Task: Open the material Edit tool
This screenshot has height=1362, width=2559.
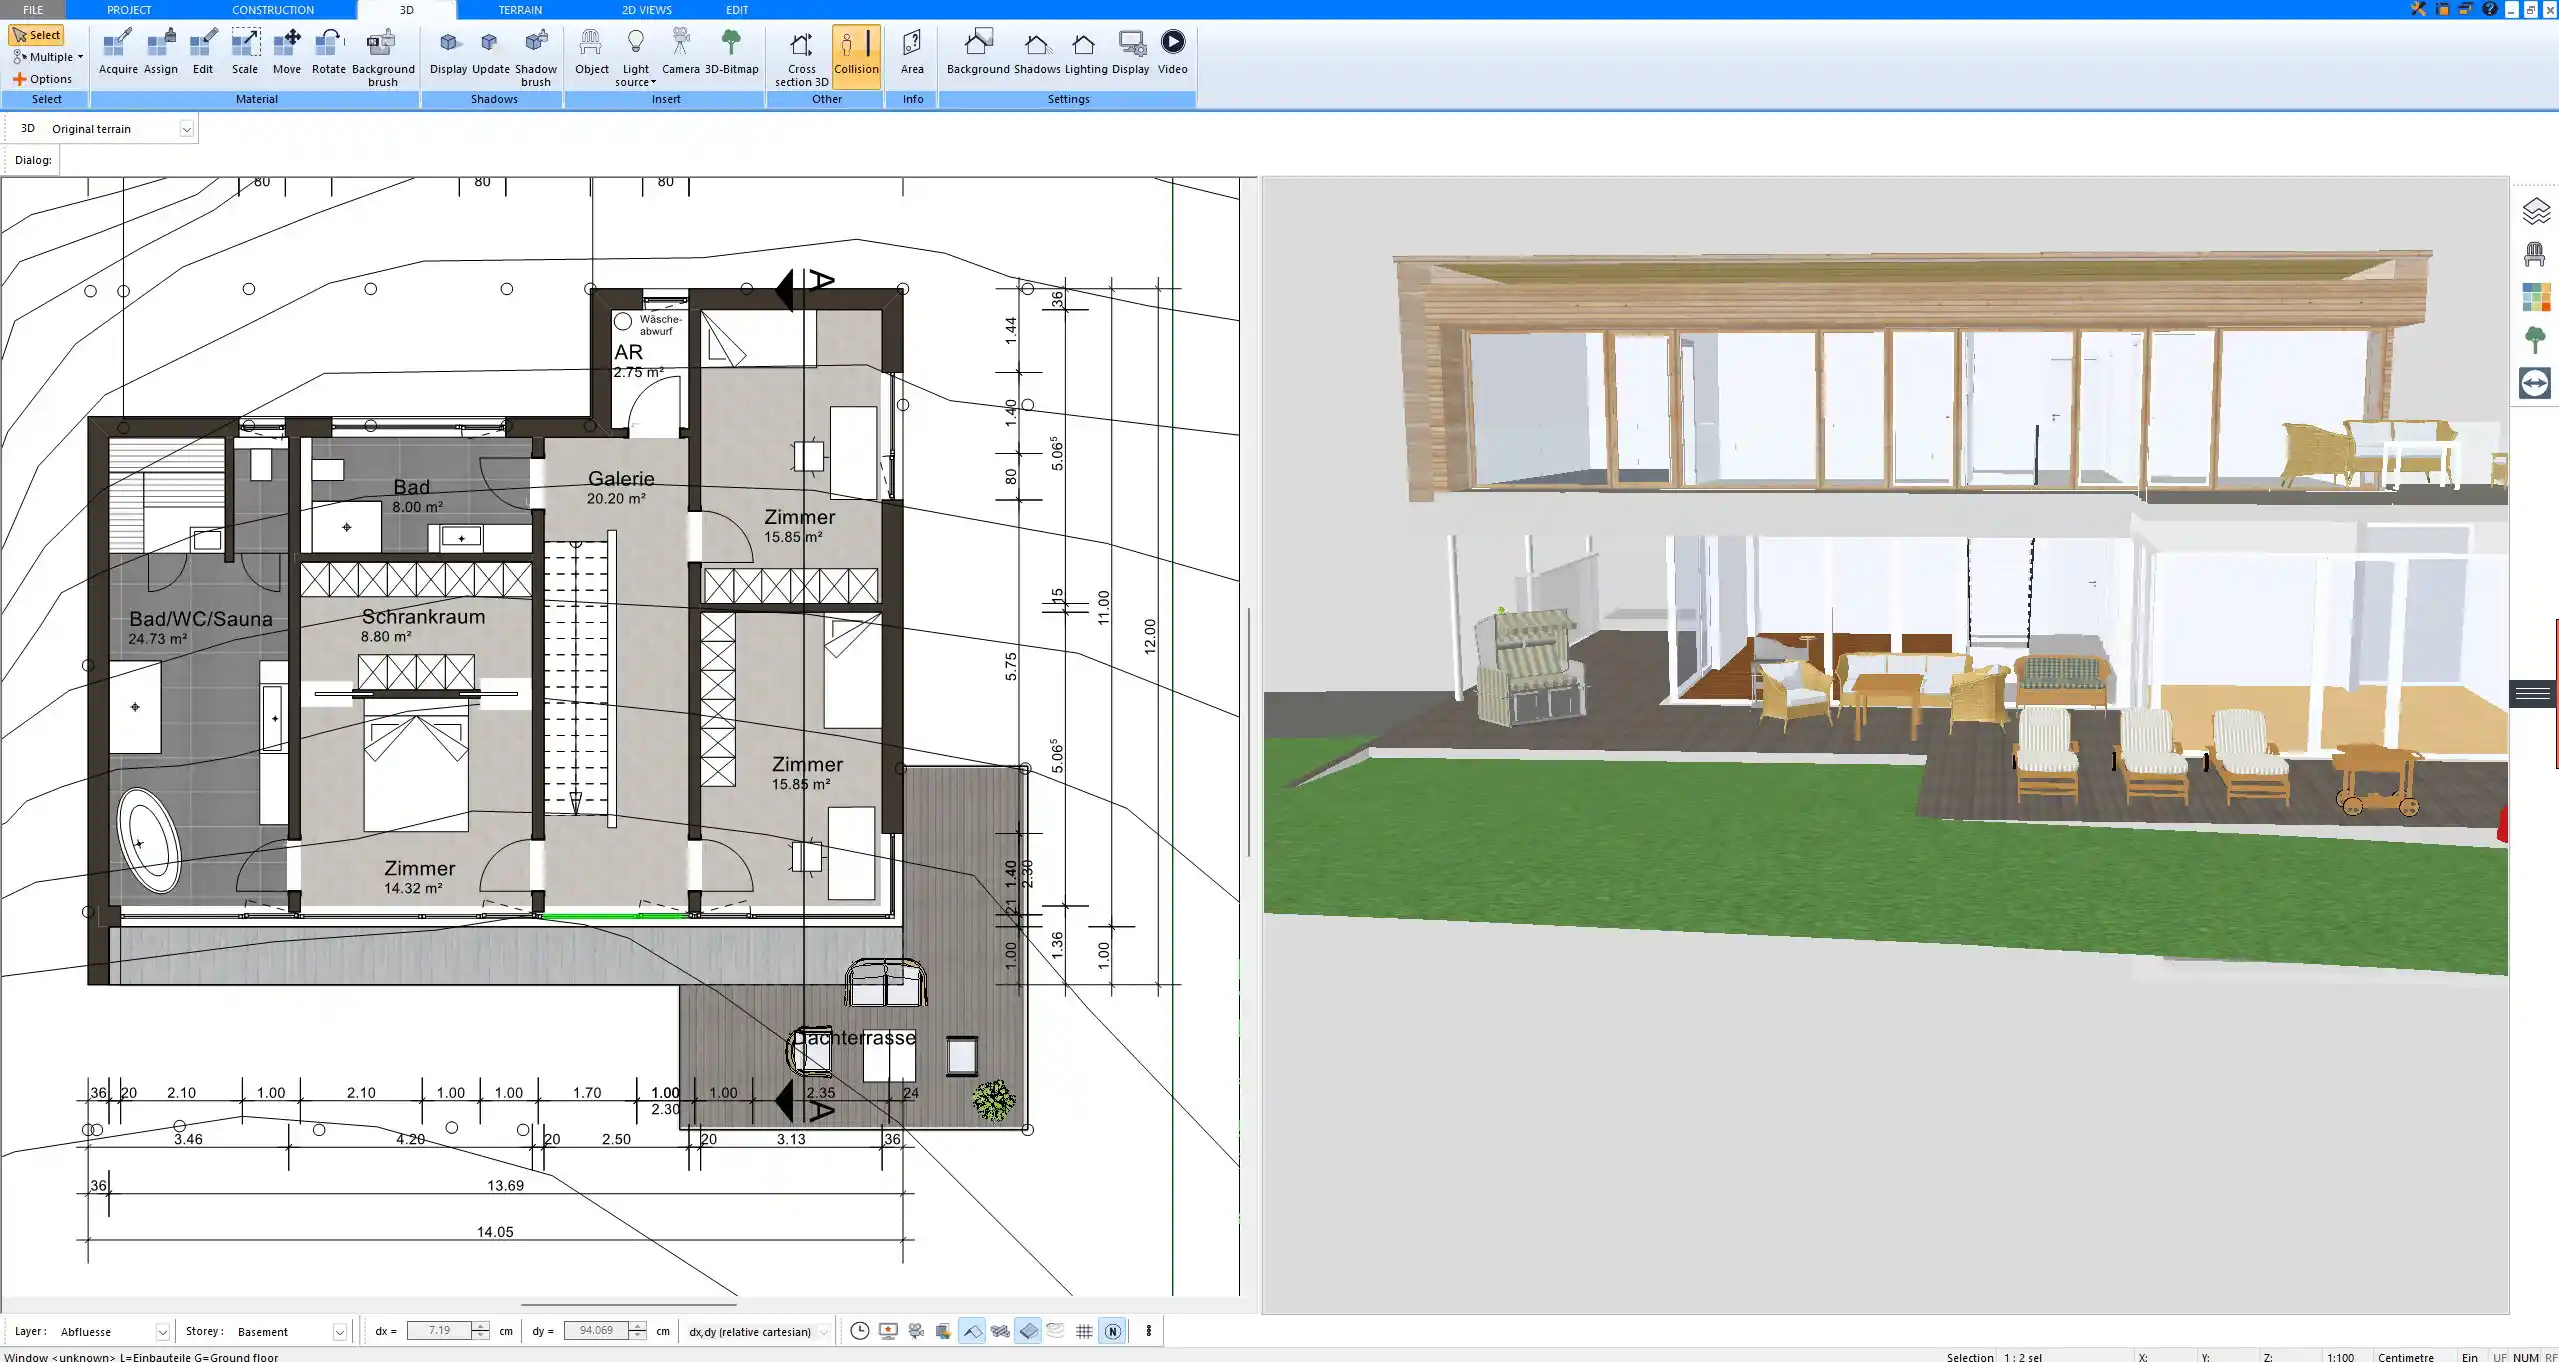Action: point(203,52)
